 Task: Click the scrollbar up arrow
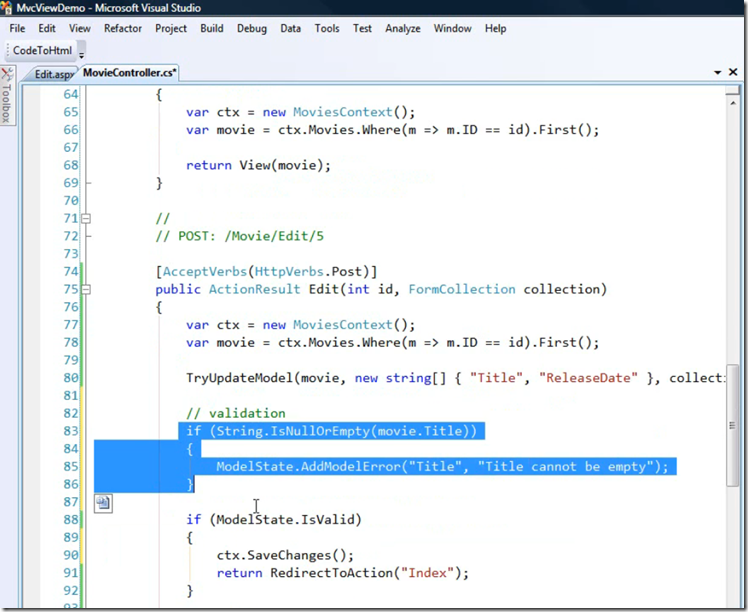(733, 103)
